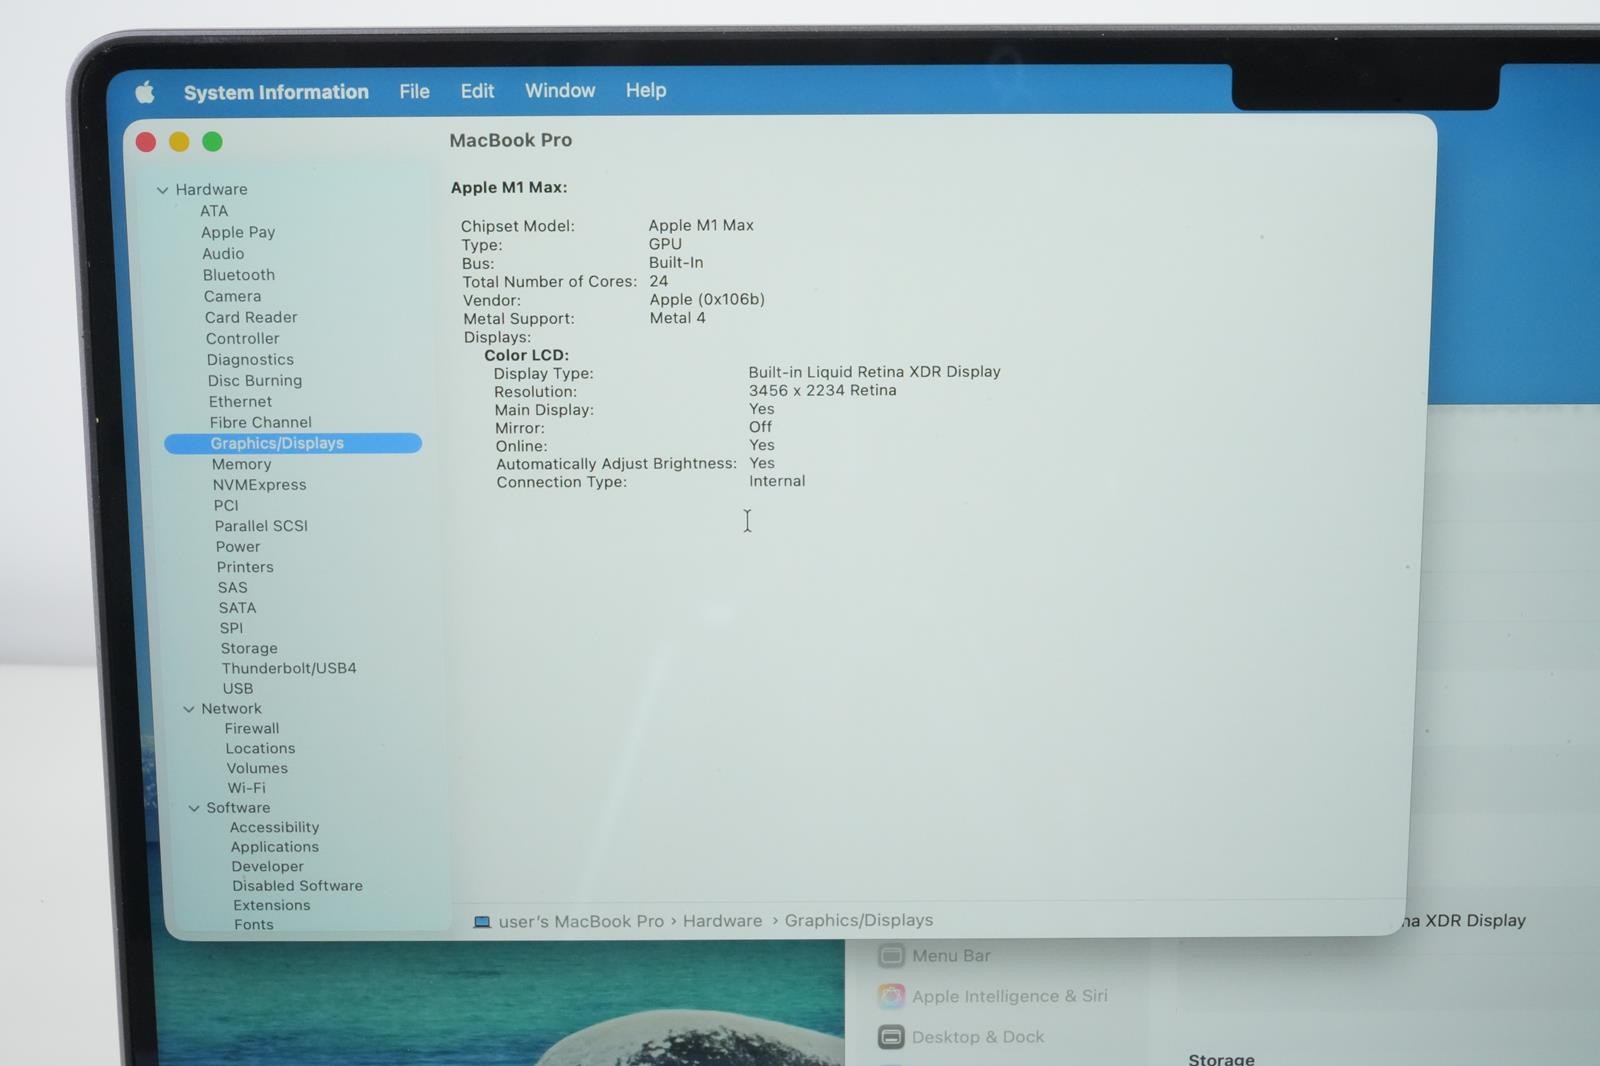The image size is (1600, 1066).
Task: Open the File menu
Action: pos(414,91)
